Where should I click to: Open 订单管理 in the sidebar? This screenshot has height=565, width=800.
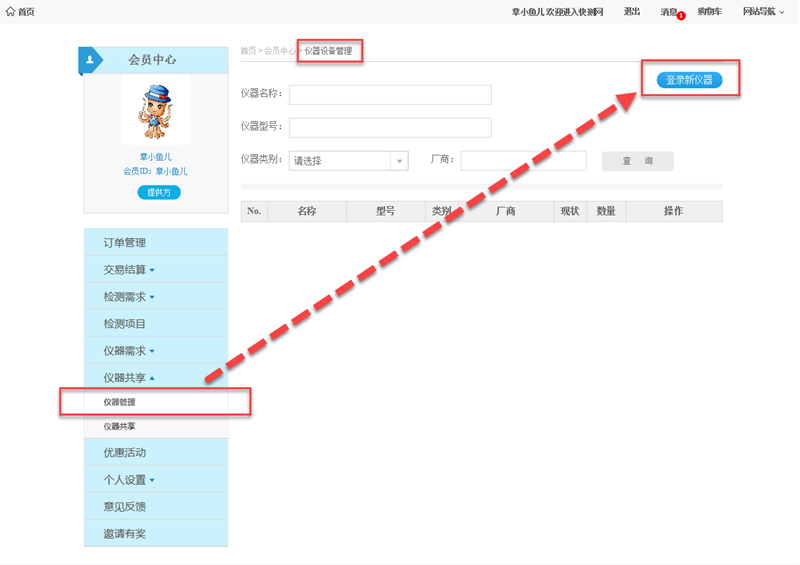pos(125,243)
